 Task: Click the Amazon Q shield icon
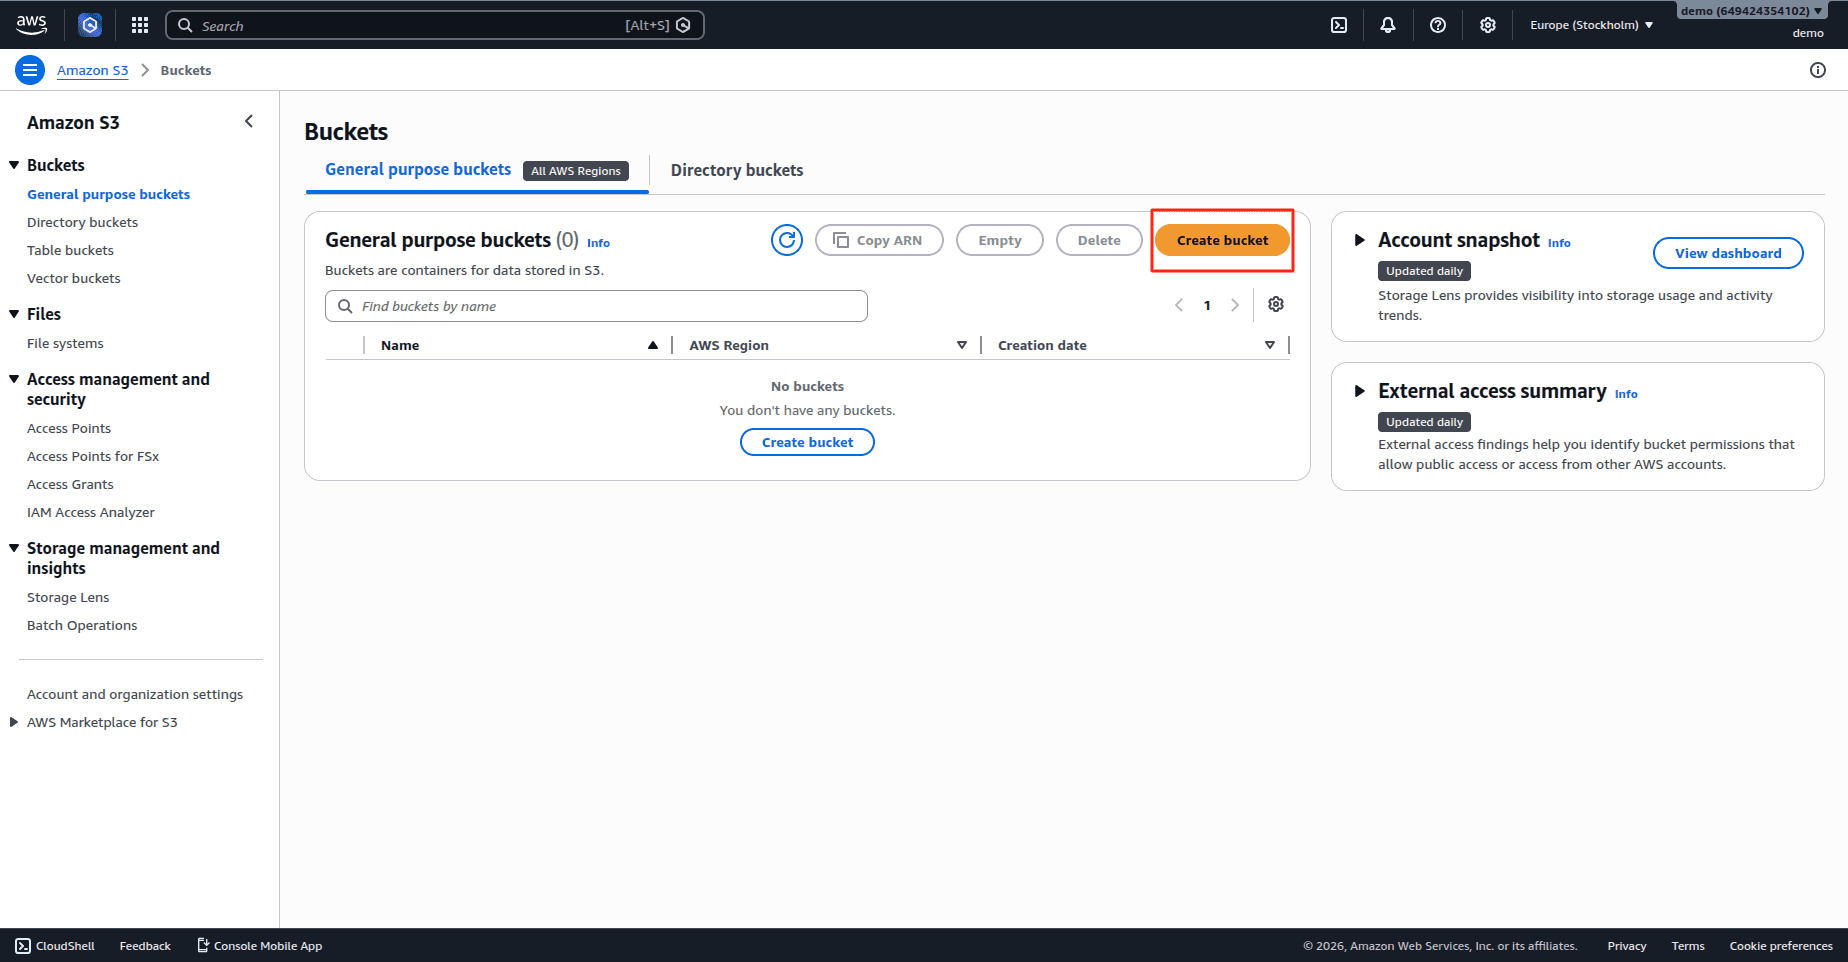tap(90, 25)
